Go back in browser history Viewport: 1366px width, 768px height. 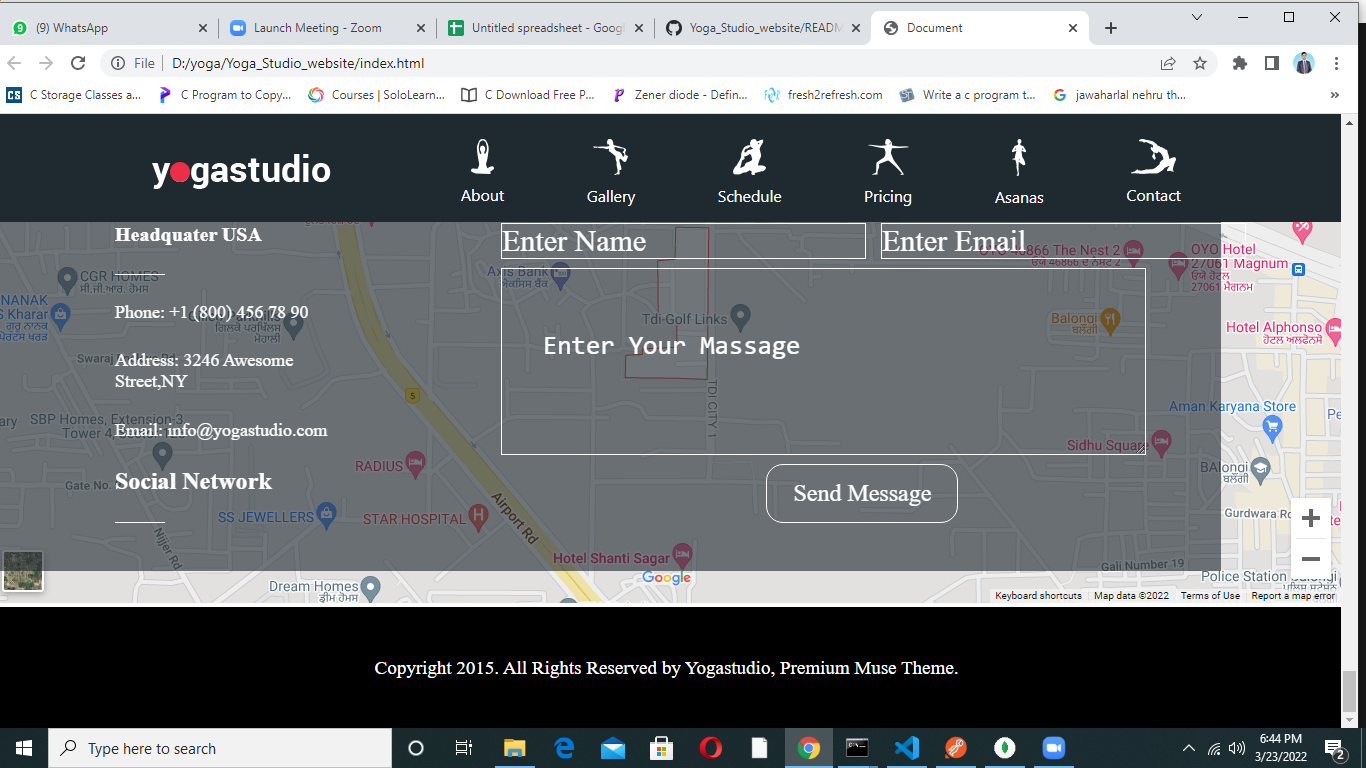point(14,63)
